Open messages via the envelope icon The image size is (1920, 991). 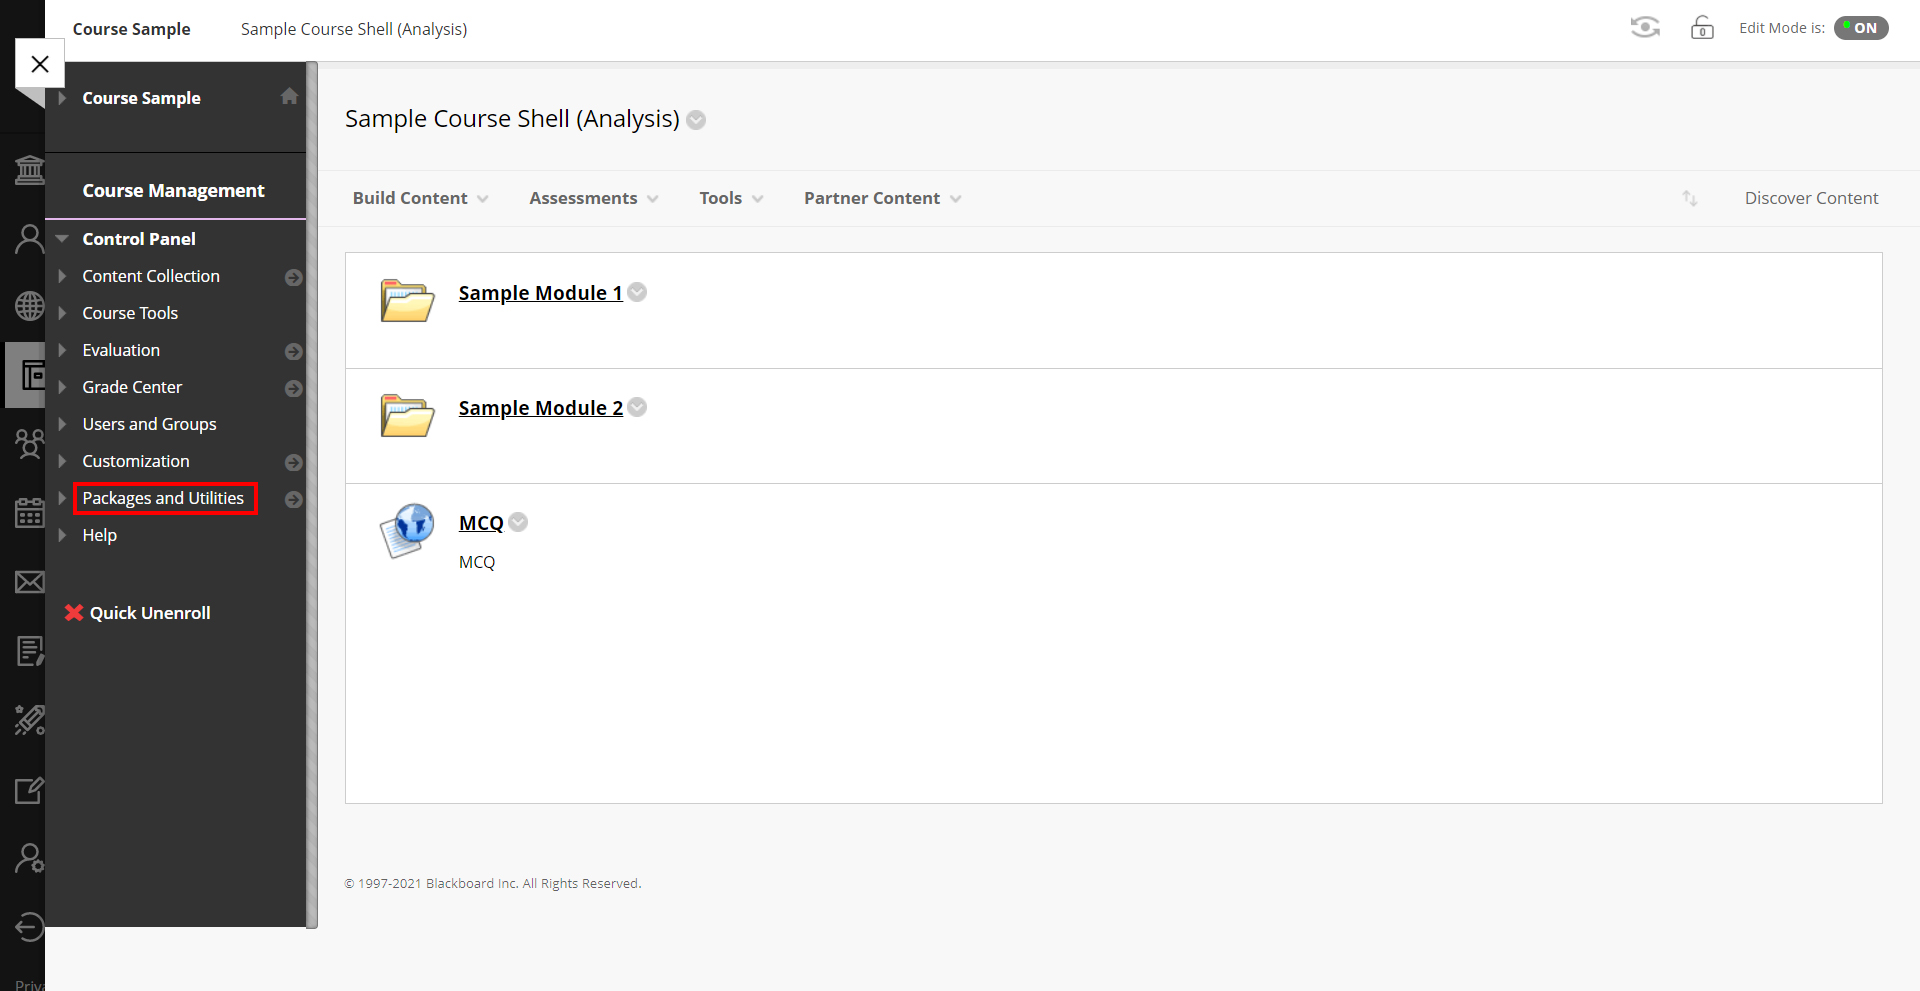(x=29, y=581)
